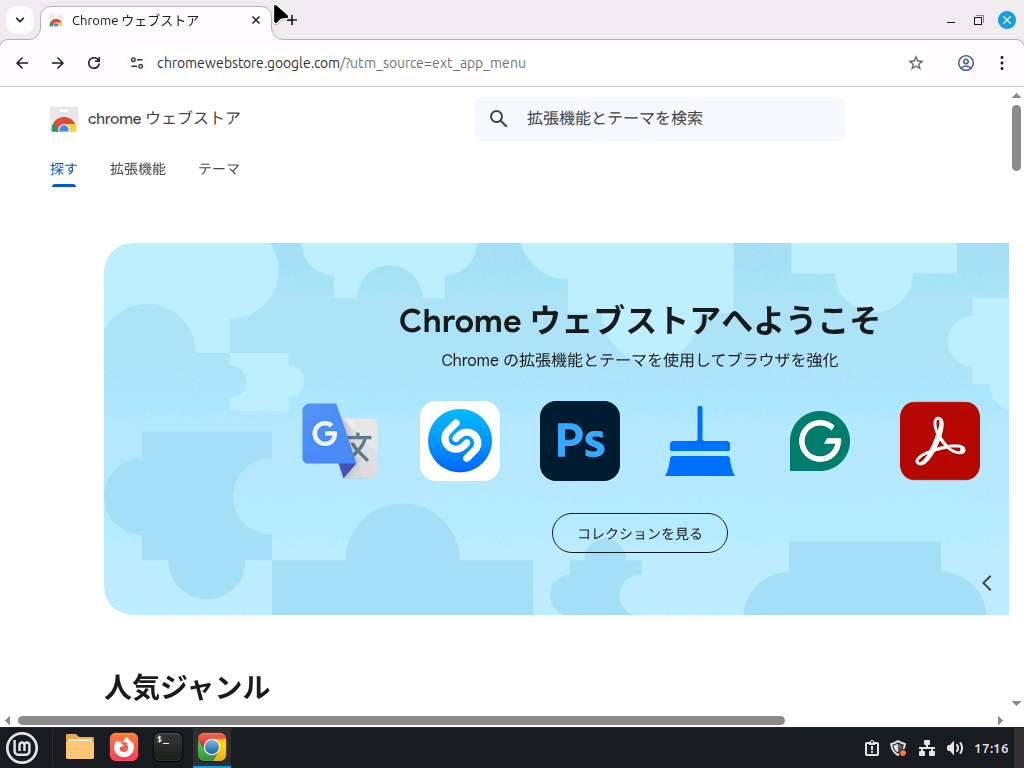Open the tab search chevron in the title bar
1024x768 pixels.
click(20, 20)
